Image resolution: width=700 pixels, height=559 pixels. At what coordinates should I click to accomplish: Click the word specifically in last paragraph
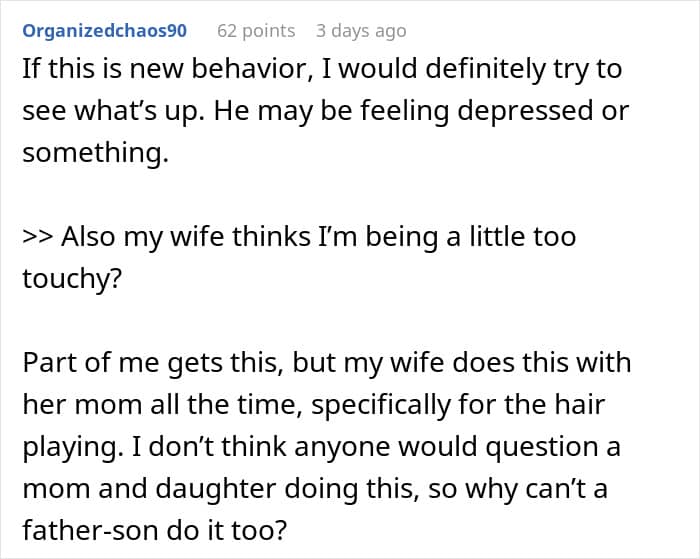coord(381,405)
